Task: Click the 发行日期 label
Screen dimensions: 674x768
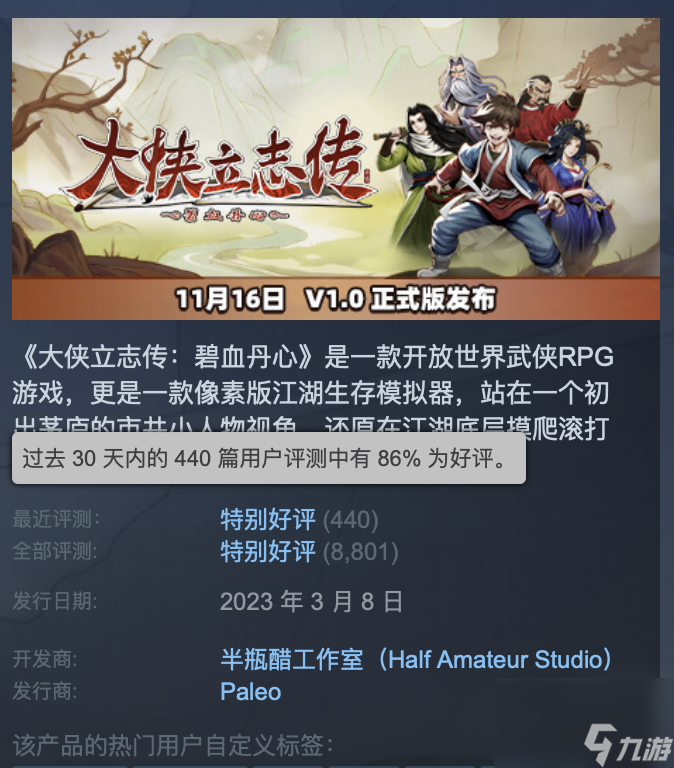Action: tap(55, 601)
